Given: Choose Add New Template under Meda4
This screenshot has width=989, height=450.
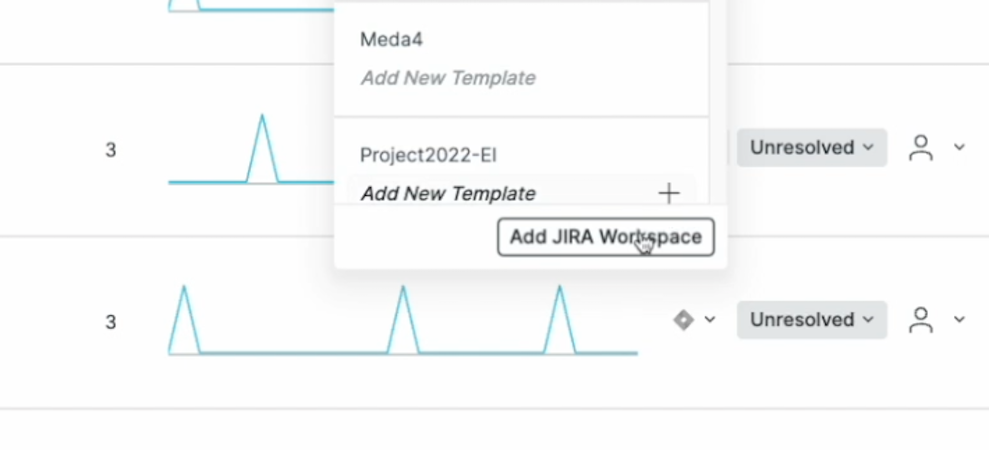Looking at the screenshot, I should click(447, 78).
